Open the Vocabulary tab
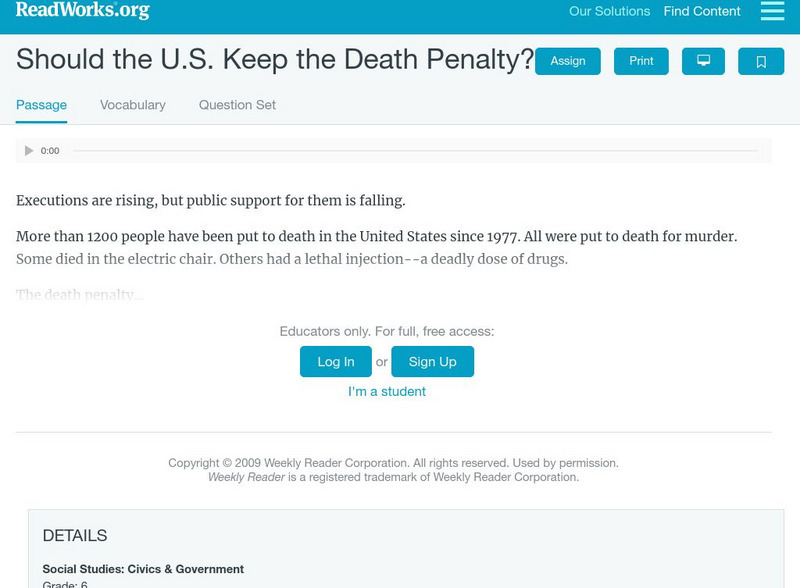The image size is (800, 588). click(x=133, y=105)
